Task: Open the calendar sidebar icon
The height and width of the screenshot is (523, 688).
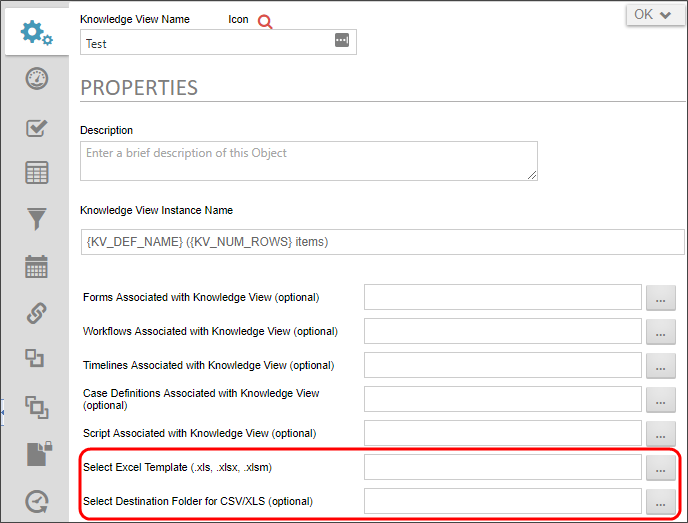Action: [37, 266]
